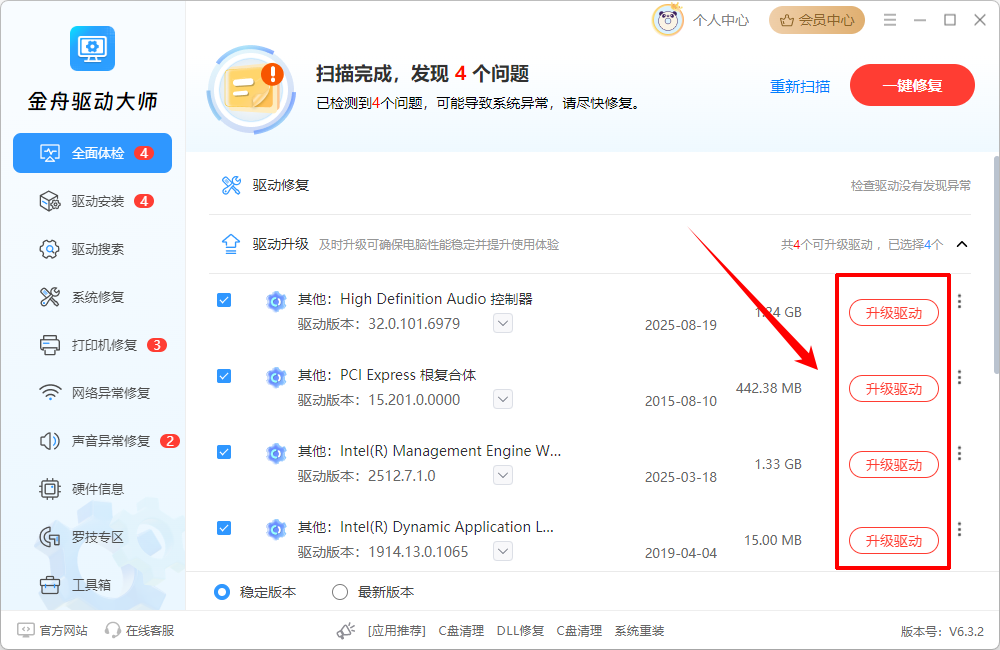This screenshot has width=1000, height=650.
Task: Open 工具箱 in the sidebar
Action: (x=92, y=585)
